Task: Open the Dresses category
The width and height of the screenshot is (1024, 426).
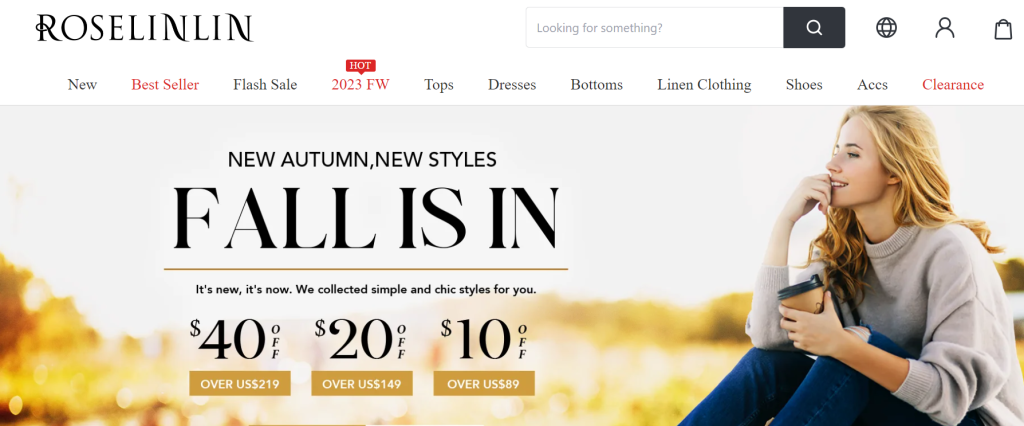Action: coord(512,84)
